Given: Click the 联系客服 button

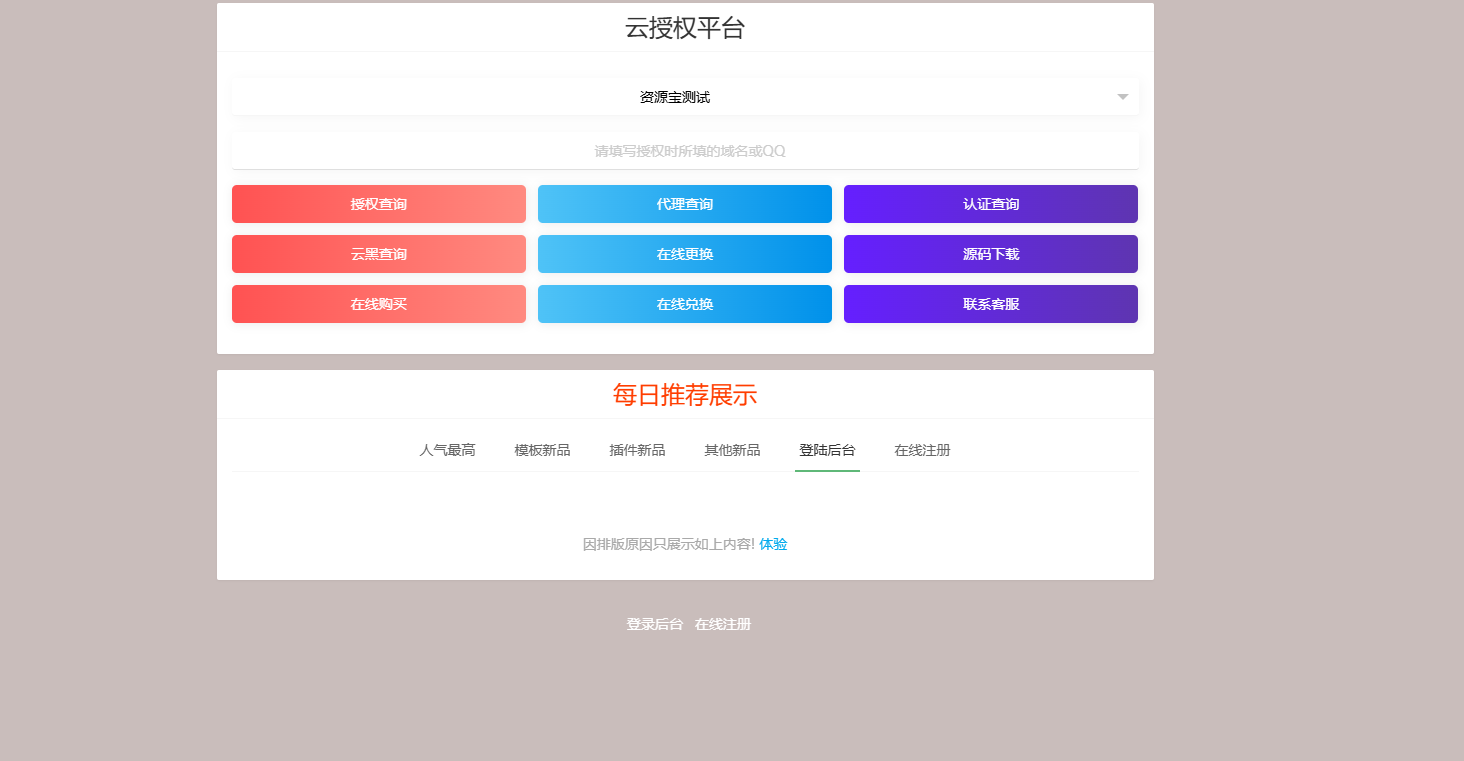Looking at the screenshot, I should 991,304.
